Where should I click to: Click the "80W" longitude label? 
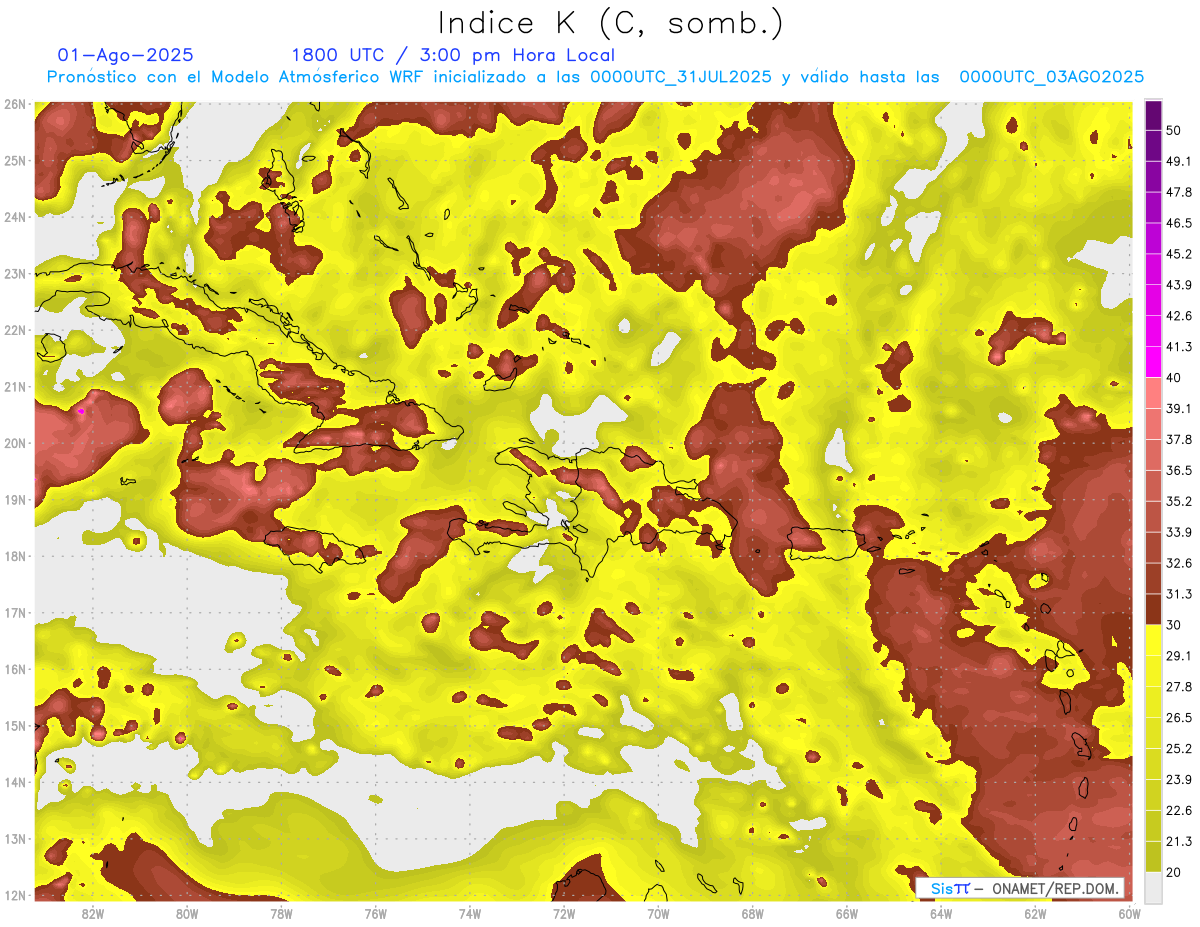(187, 913)
